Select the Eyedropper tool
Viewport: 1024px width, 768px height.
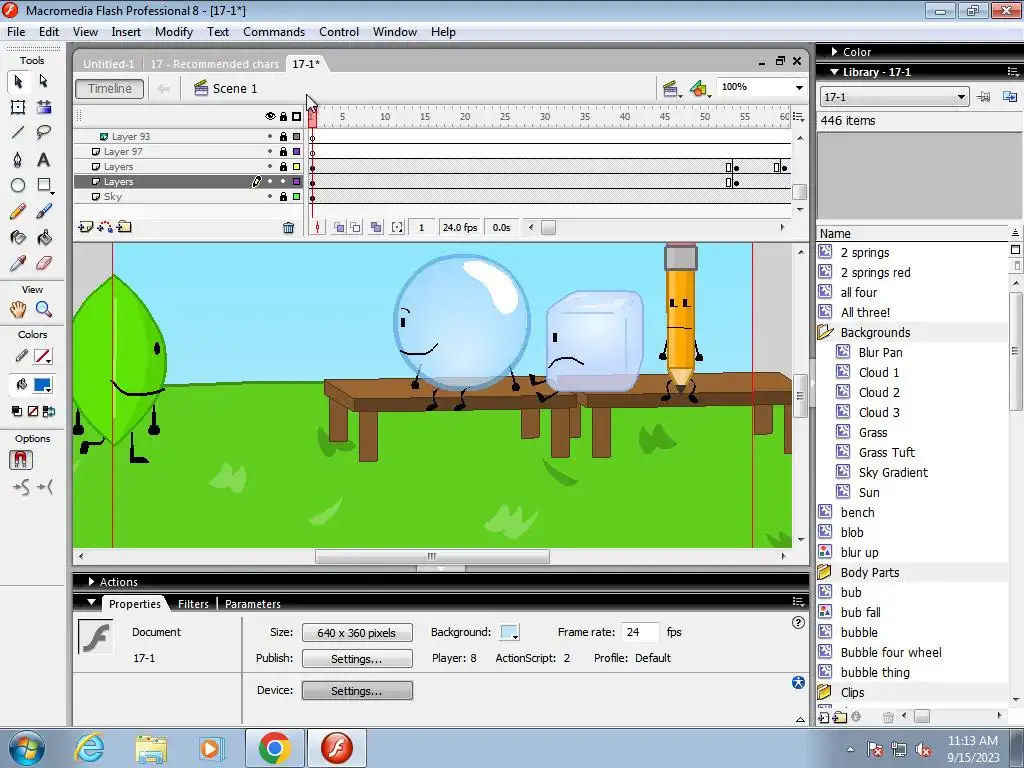(18, 264)
